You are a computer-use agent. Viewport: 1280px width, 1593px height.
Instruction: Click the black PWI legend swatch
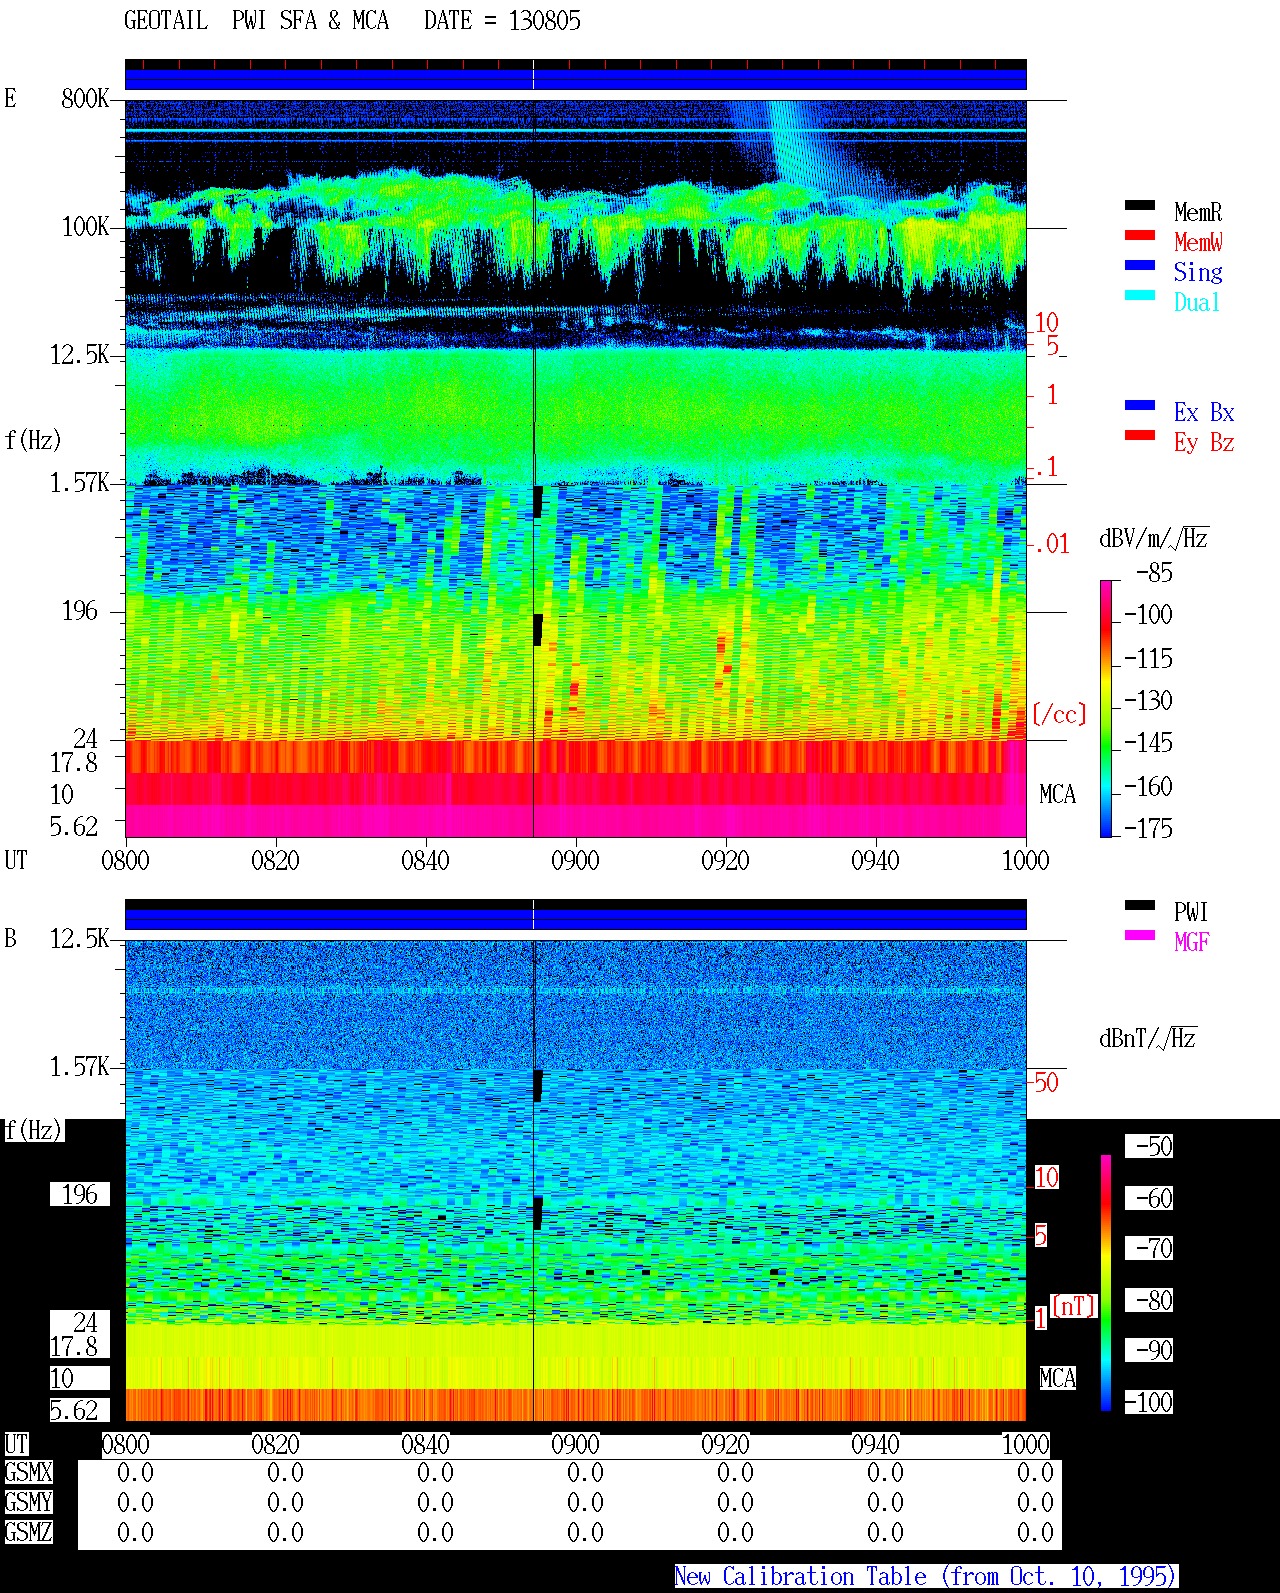click(1140, 906)
